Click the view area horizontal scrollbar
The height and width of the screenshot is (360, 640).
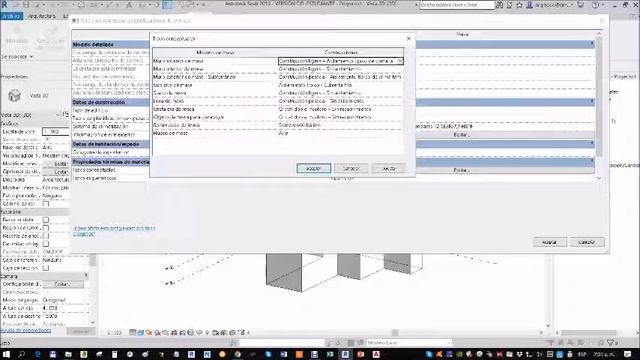[395, 333]
